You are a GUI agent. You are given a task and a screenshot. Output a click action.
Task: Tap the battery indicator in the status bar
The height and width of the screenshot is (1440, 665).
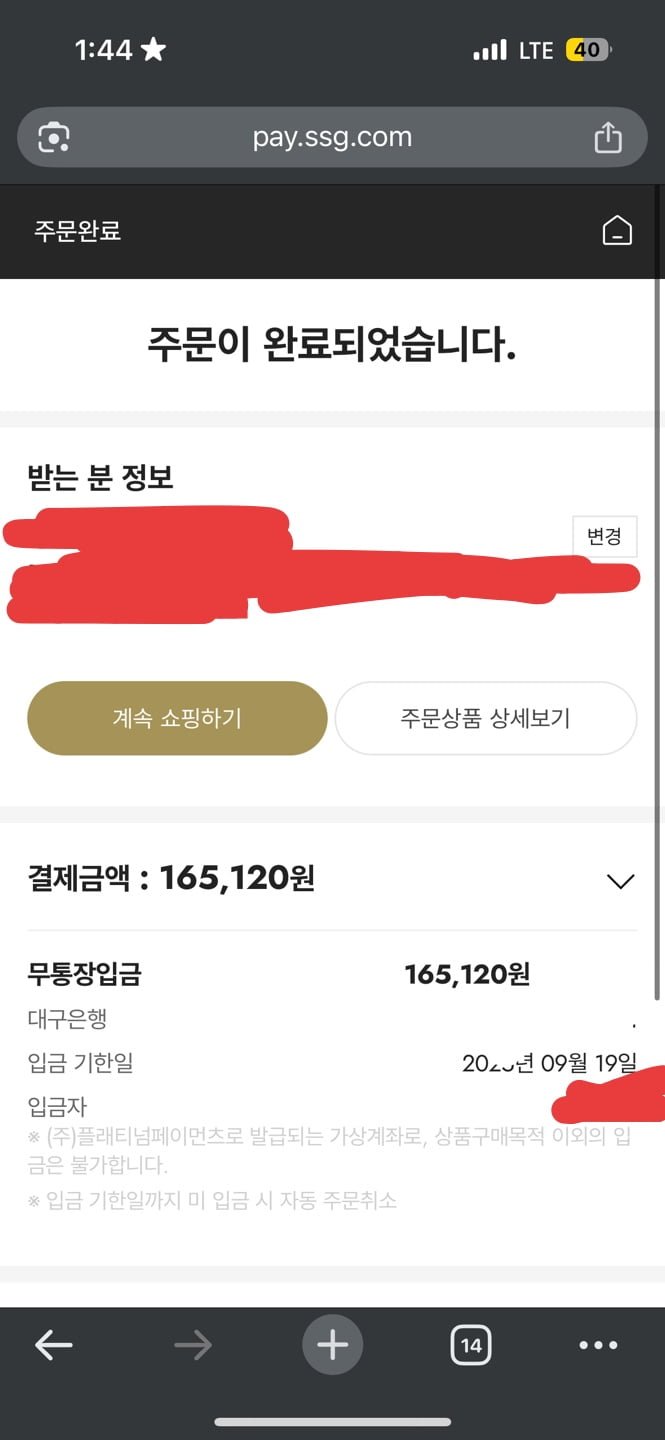588,50
